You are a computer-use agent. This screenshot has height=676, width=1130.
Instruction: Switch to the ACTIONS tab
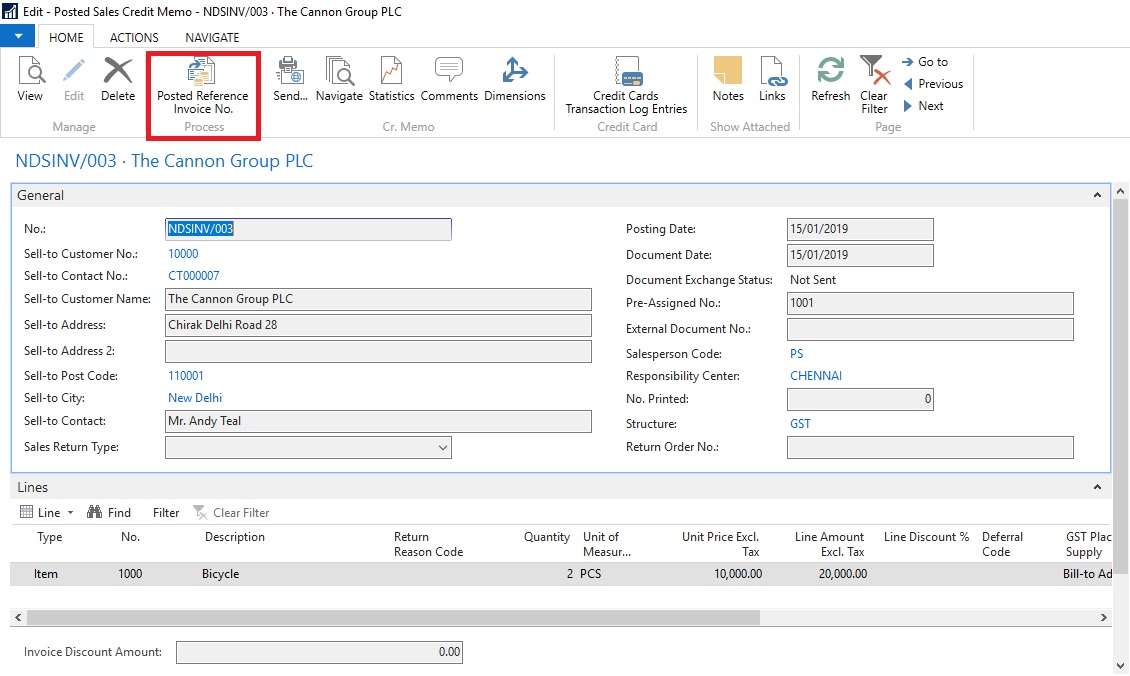133,37
